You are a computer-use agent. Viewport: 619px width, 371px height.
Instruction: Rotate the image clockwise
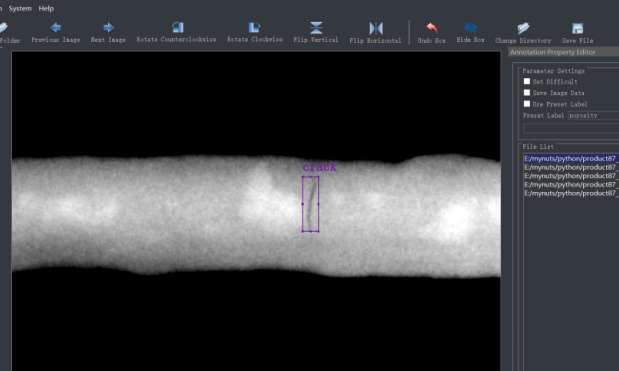point(255,32)
